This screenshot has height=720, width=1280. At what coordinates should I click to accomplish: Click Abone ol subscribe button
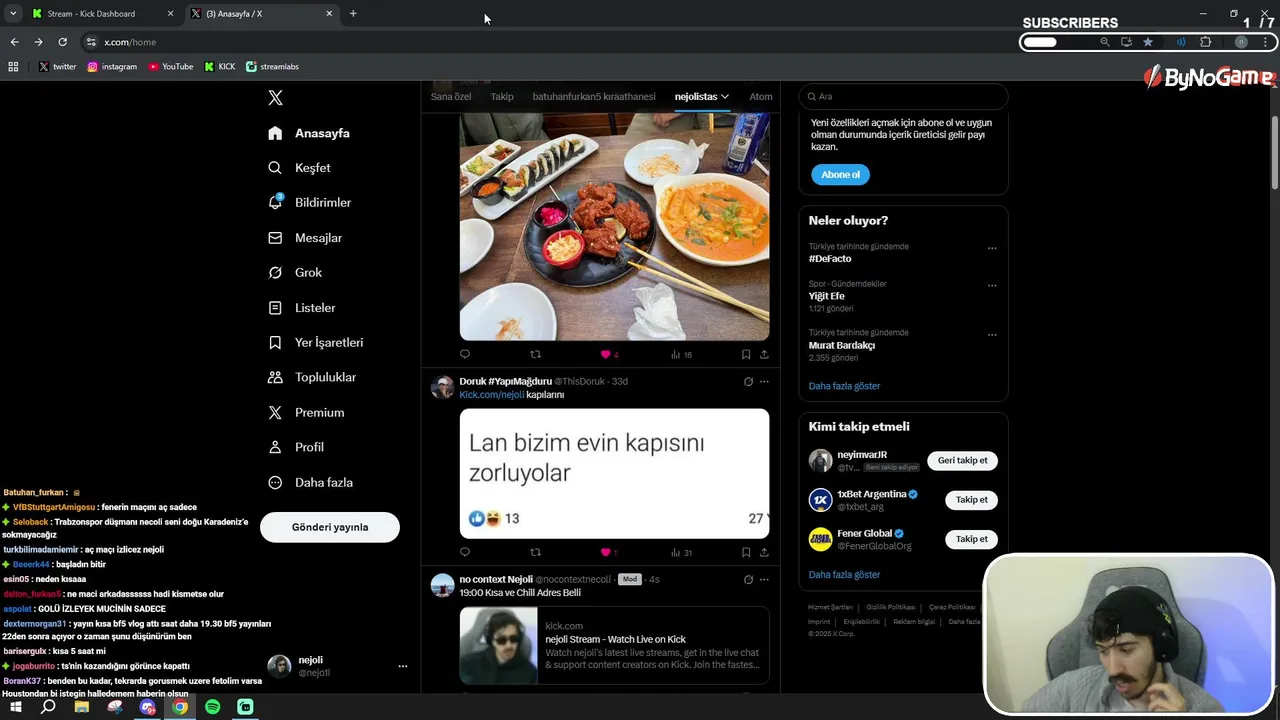point(840,175)
